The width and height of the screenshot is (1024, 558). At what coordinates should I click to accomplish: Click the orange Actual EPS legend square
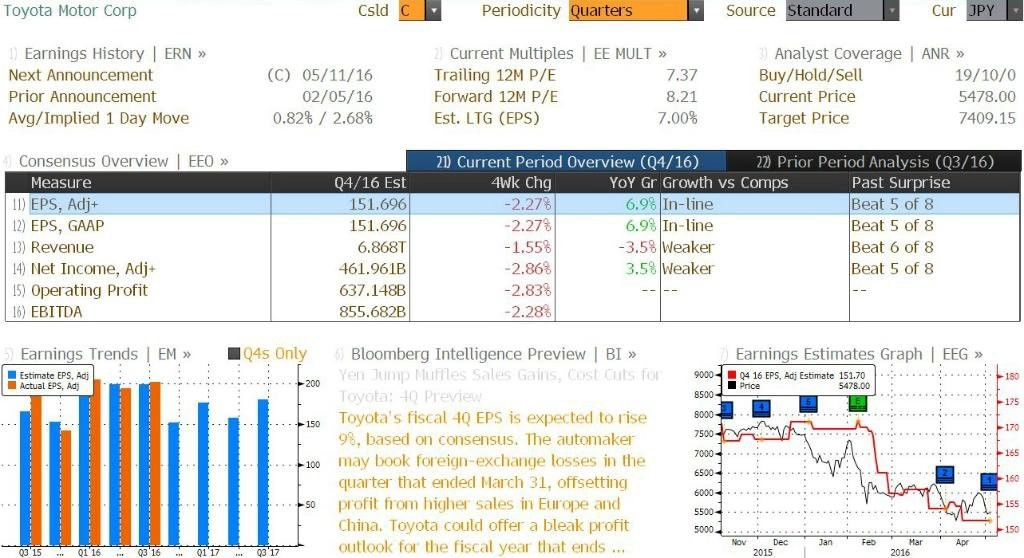point(12,386)
